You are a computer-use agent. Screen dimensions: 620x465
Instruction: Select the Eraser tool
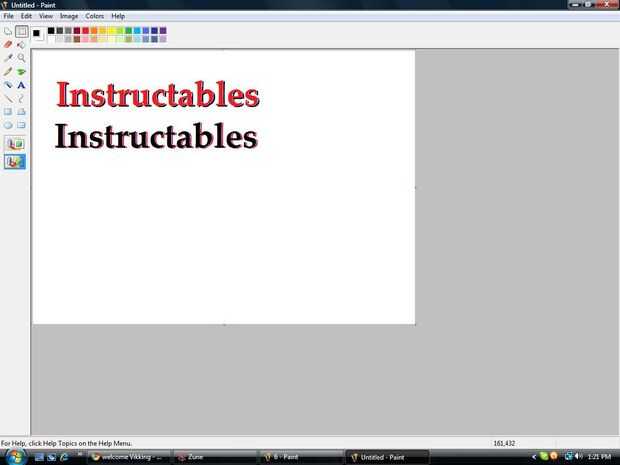coord(8,44)
